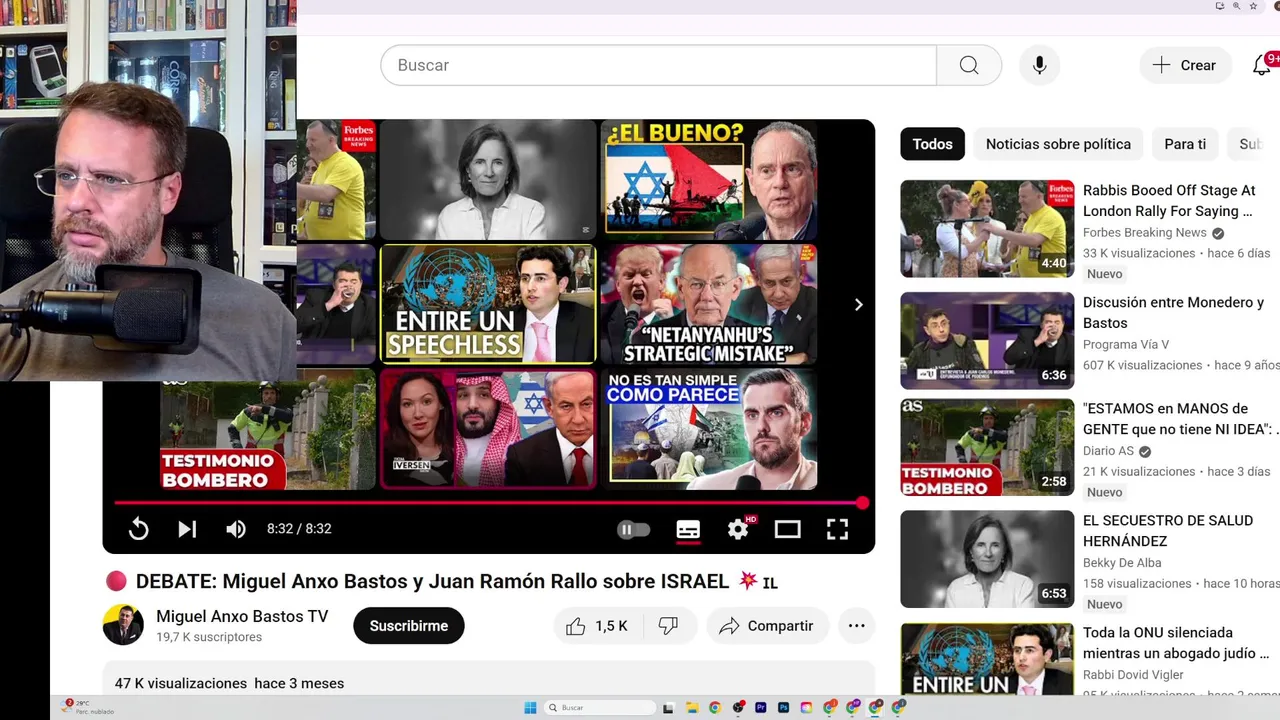Open Premiere Pro from taskbar
This screenshot has height=720, width=1280.
[761, 708]
